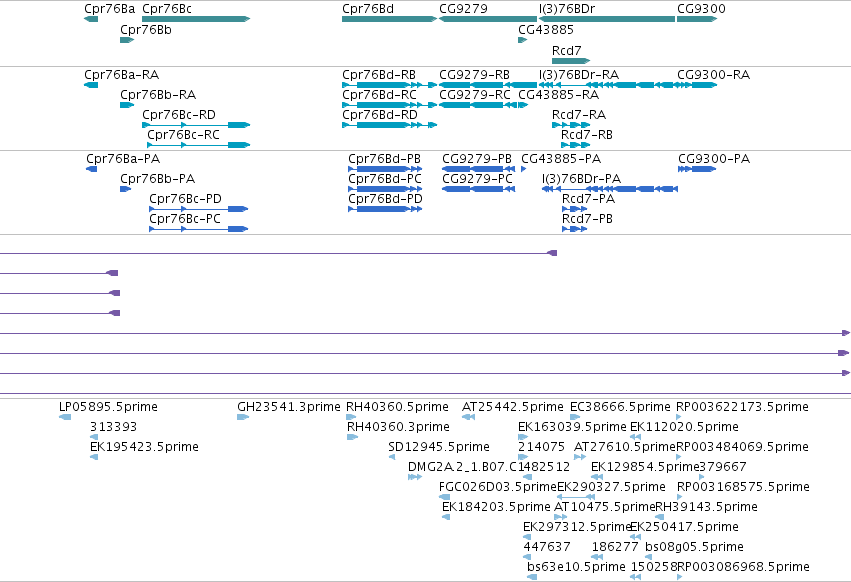Click the Cpr76Ba gene glyph

coord(91,19)
